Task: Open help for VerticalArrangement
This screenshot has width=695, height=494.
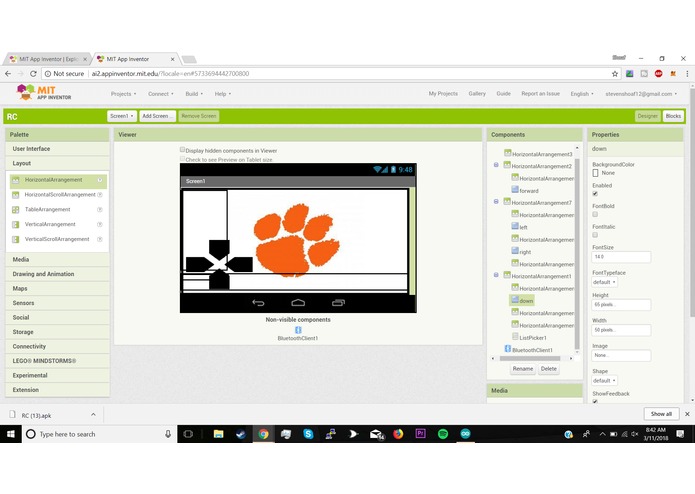Action: click(x=100, y=224)
